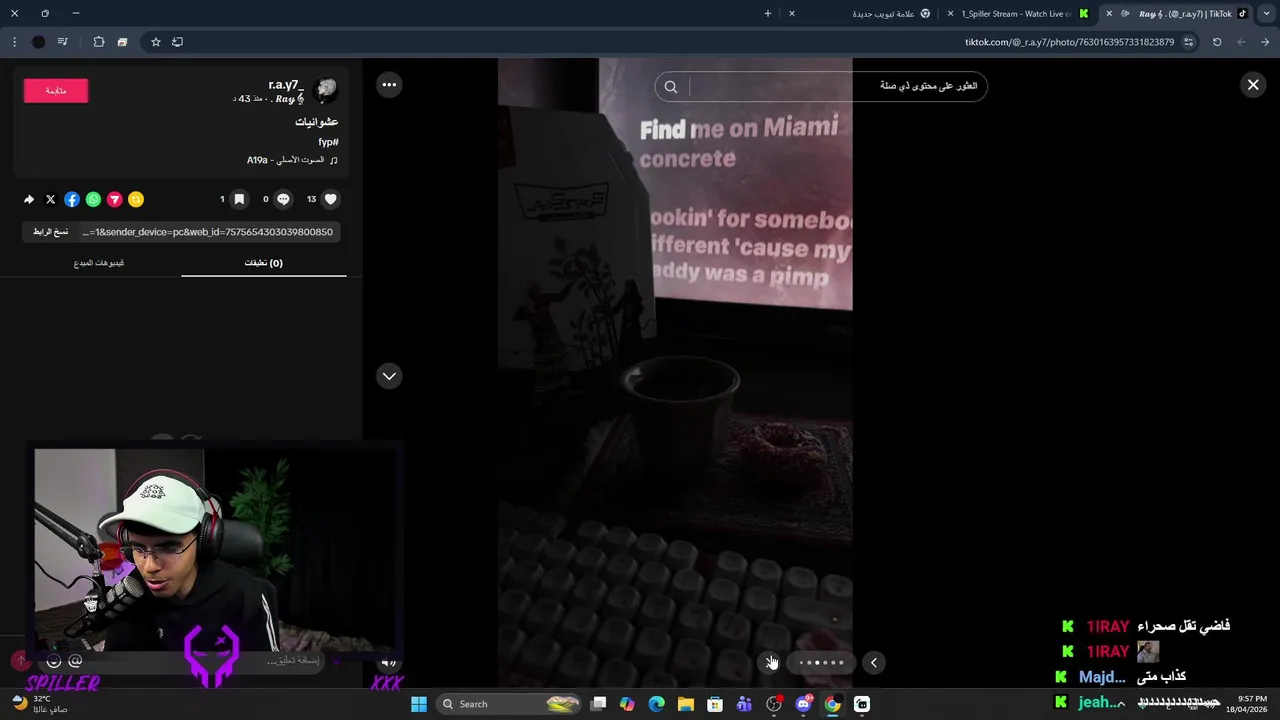Go to previous photo slide arrow

(873, 662)
